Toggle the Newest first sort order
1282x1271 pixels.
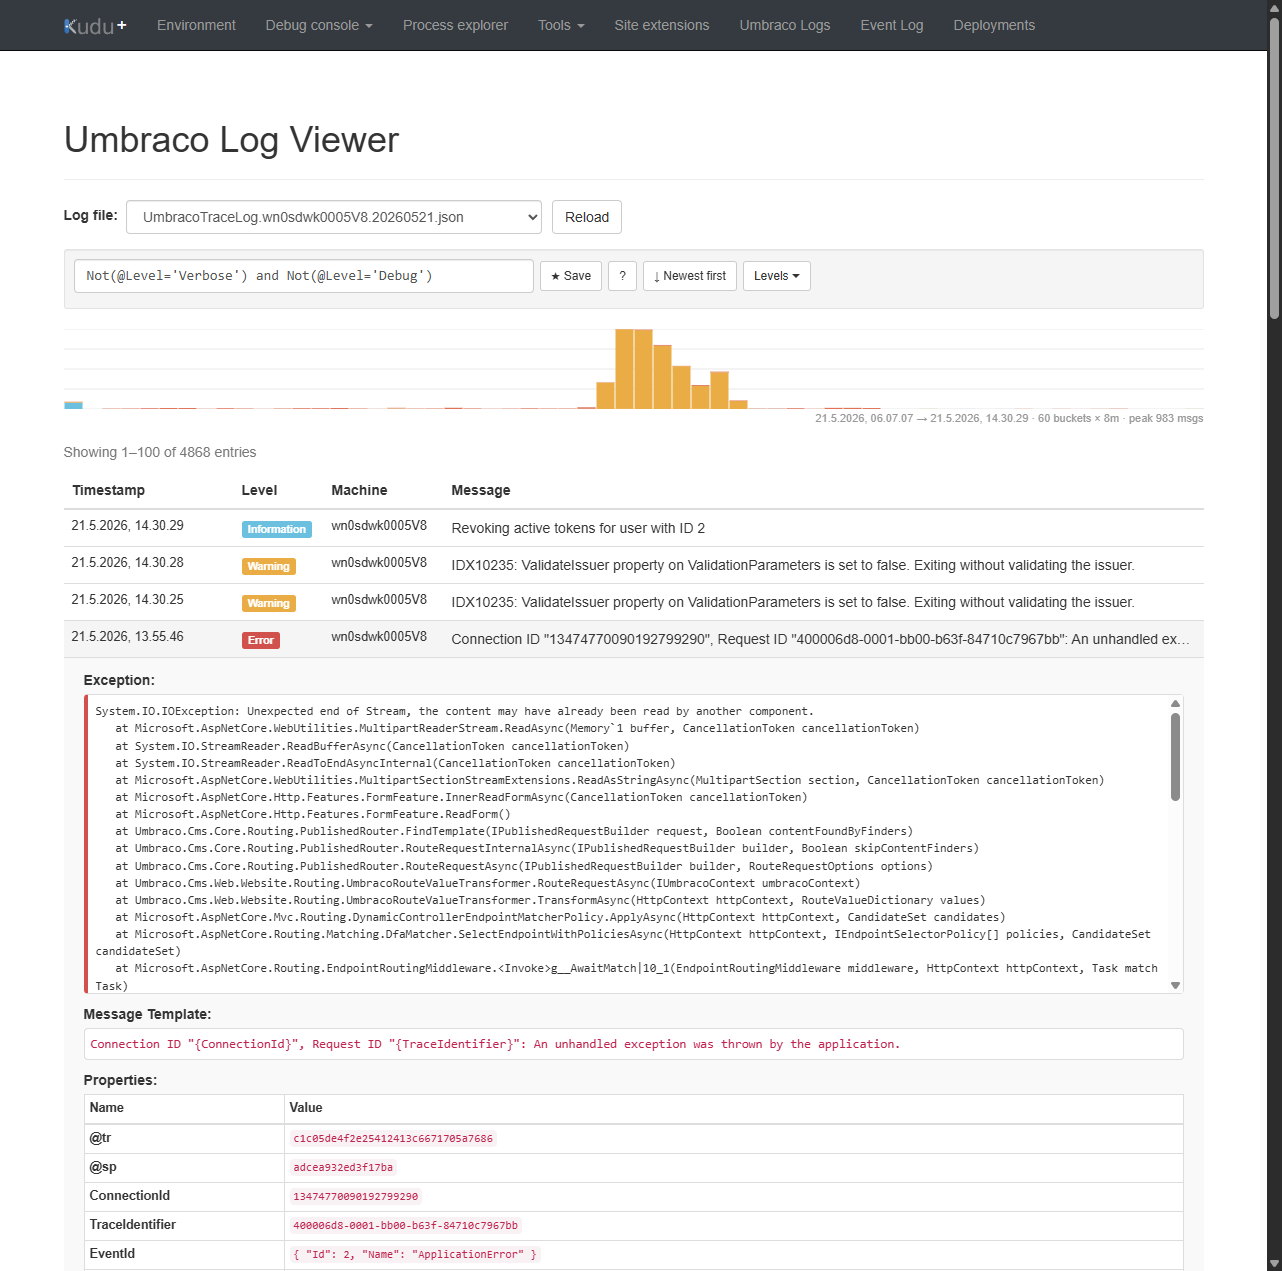click(x=690, y=276)
